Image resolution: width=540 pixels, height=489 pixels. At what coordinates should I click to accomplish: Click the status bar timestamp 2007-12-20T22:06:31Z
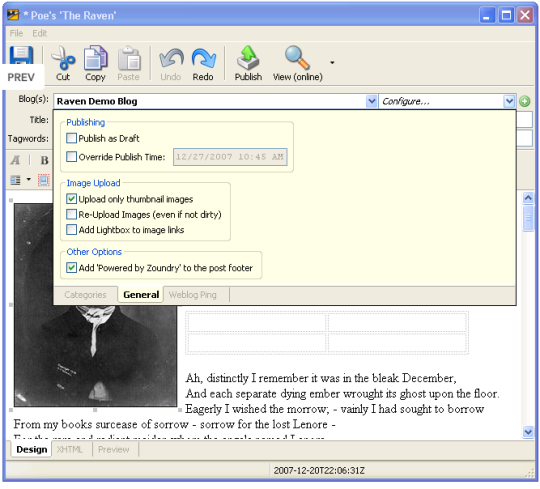click(319, 470)
